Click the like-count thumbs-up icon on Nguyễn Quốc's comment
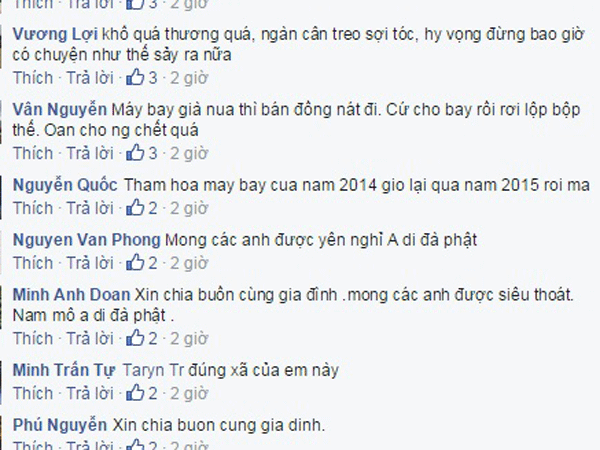The width and height of the screenshot is (600, 450). click(x=135, y=208)
